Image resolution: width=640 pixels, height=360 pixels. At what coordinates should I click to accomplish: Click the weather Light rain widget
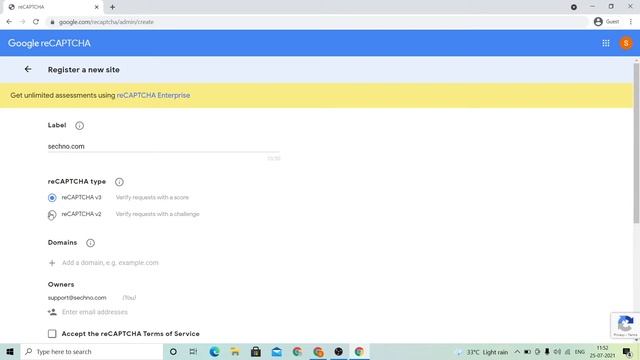(x=482, y=352)
